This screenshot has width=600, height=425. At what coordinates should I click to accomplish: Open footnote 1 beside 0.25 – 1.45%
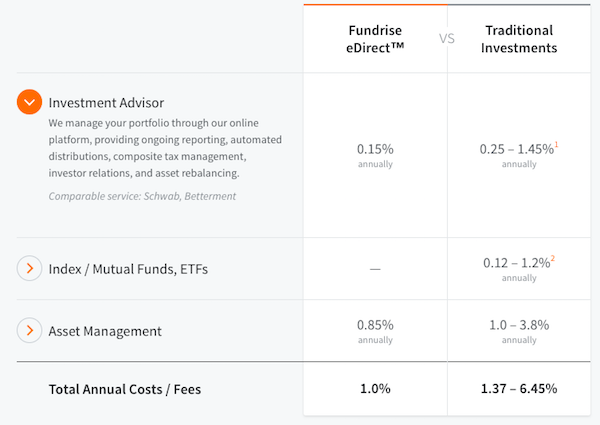556,145
